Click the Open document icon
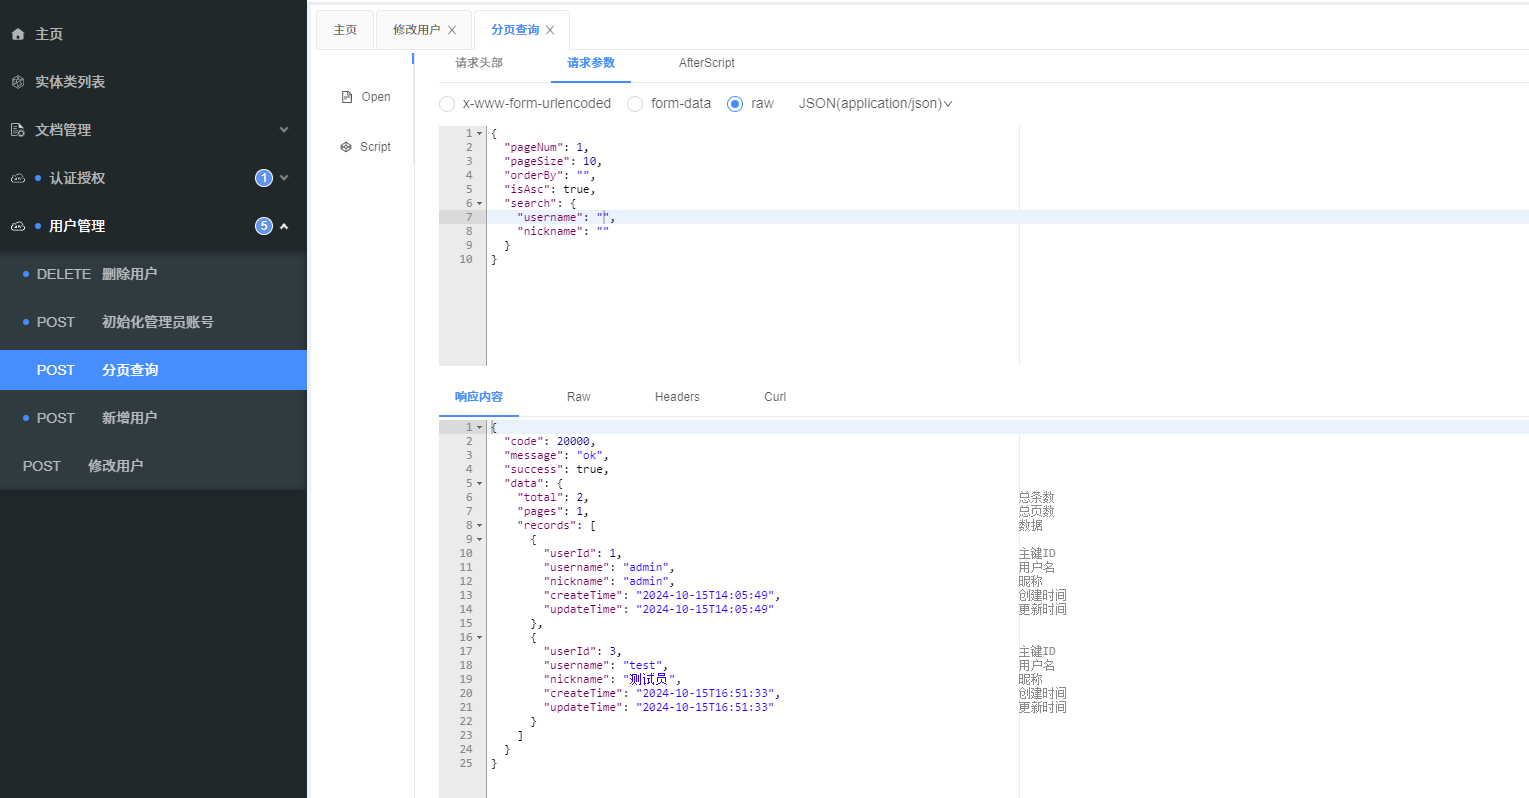 tap(347, 97)
